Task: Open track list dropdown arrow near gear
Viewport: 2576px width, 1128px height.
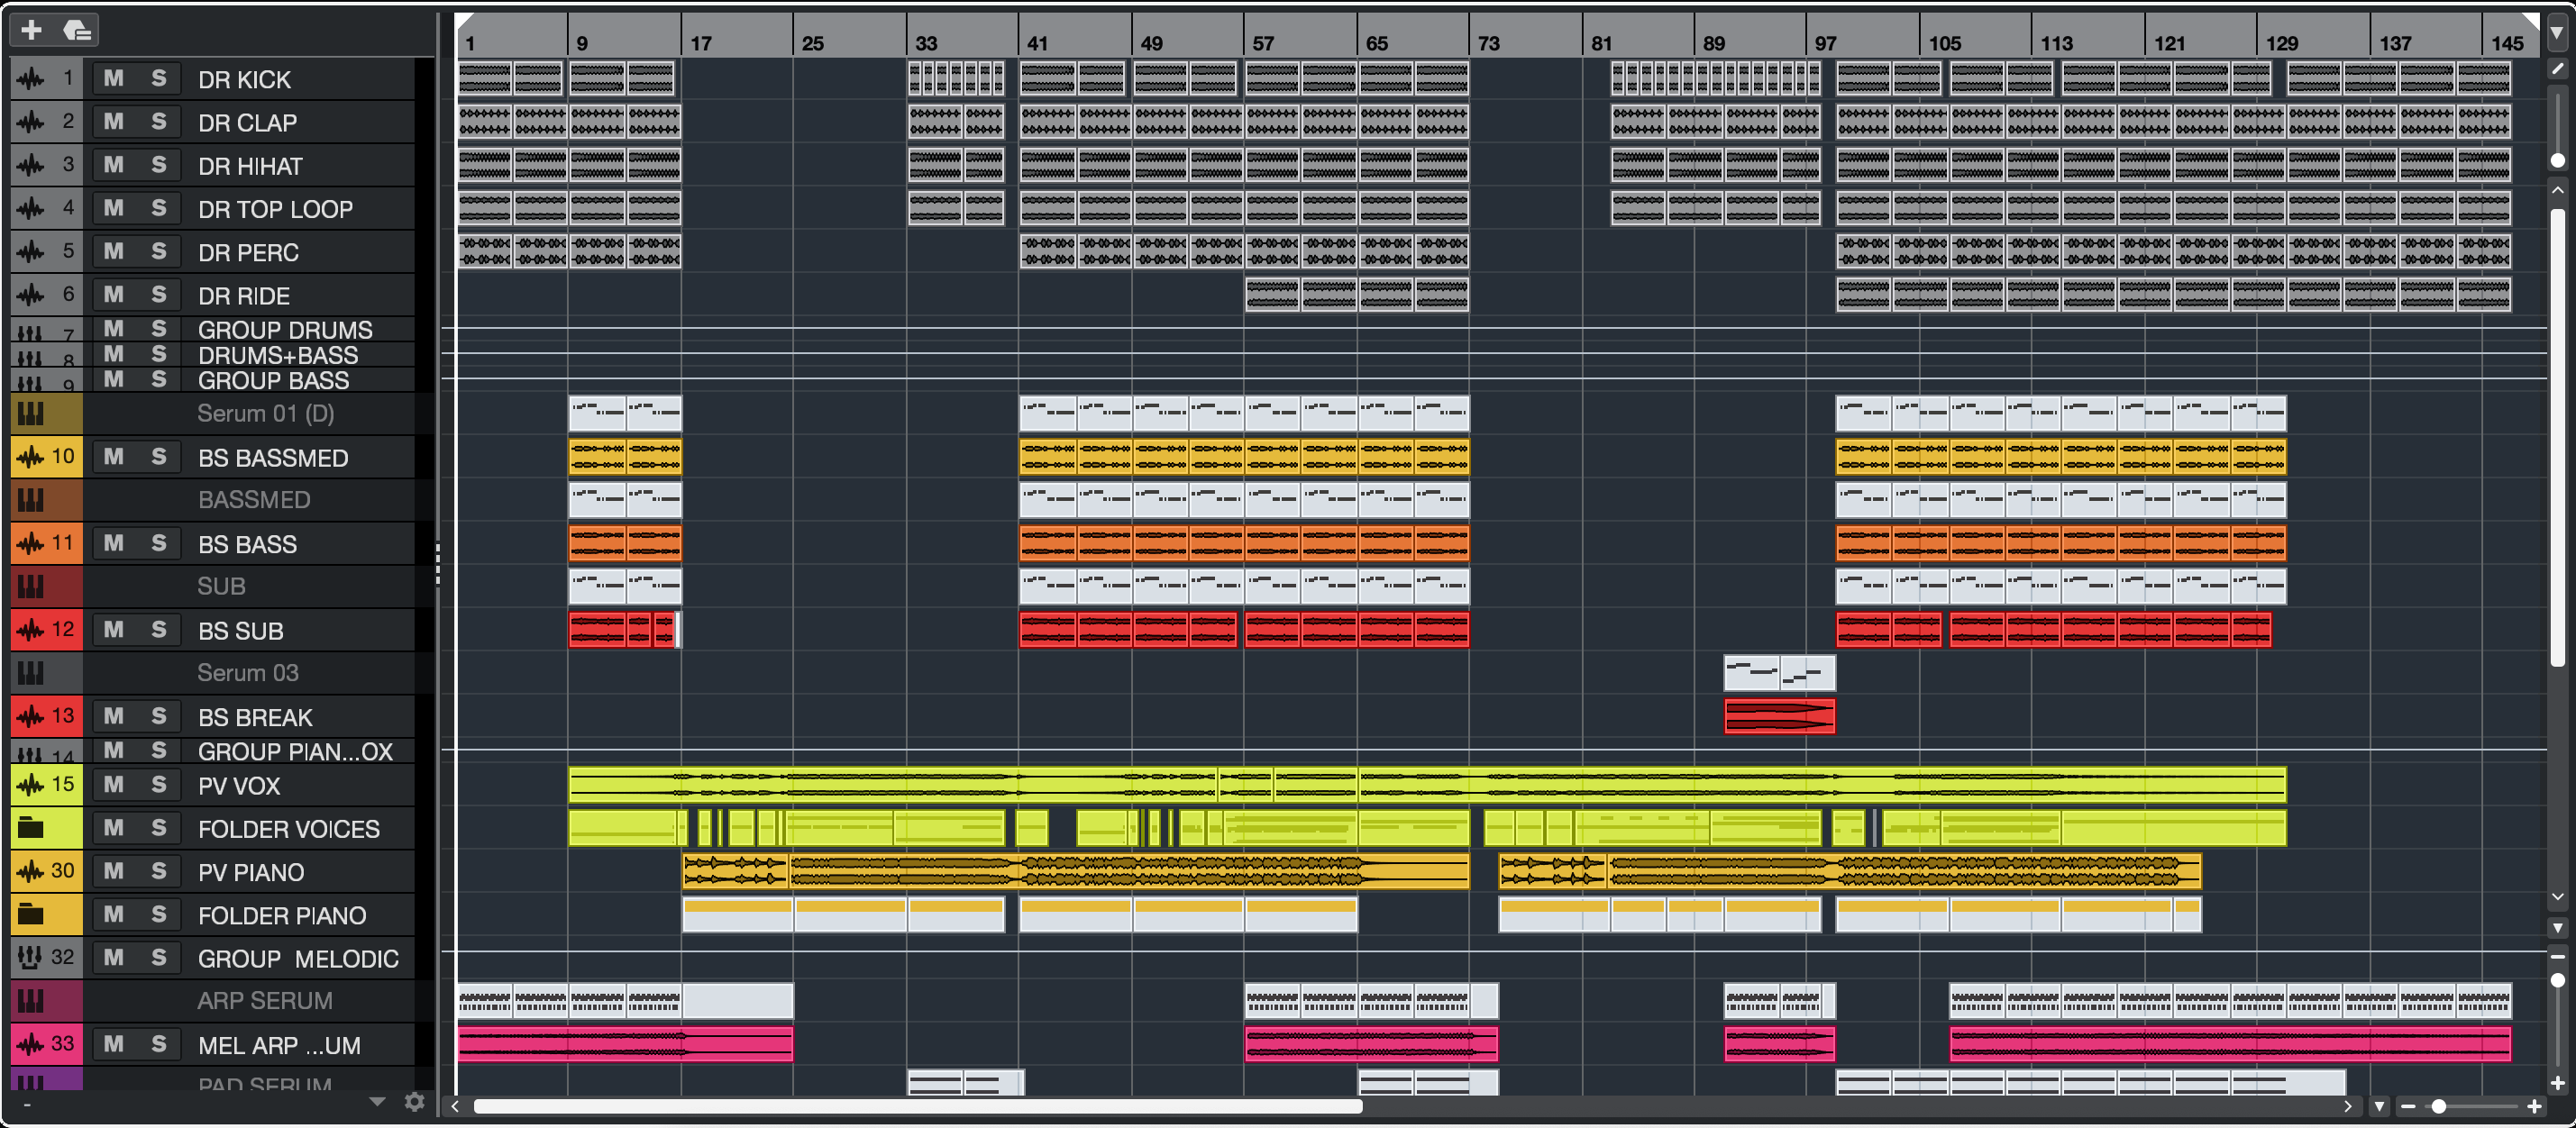Action: click(x=377, y=1102)
